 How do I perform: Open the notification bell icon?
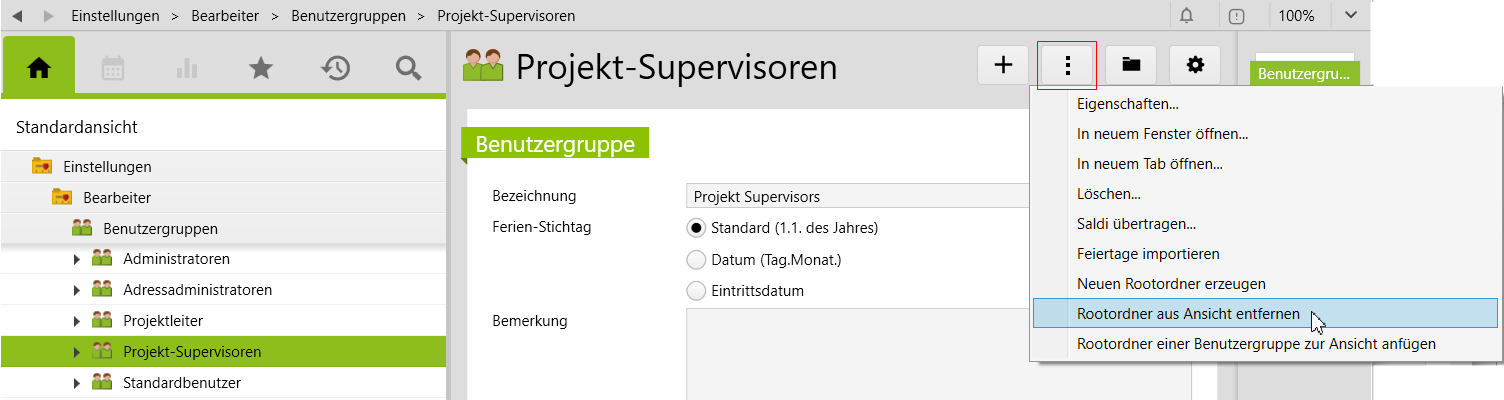(x=1186, y=16)
